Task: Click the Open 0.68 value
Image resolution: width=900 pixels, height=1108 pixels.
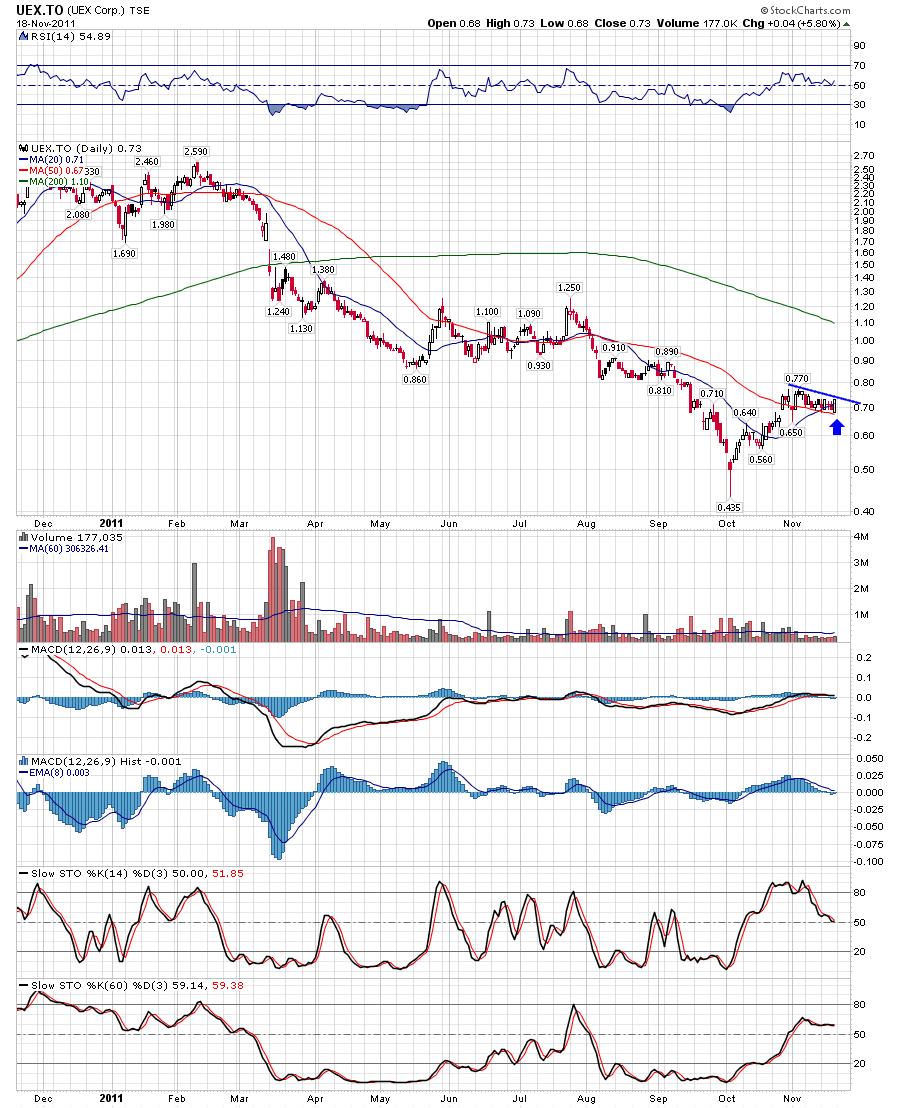Action: pos(454,23)
